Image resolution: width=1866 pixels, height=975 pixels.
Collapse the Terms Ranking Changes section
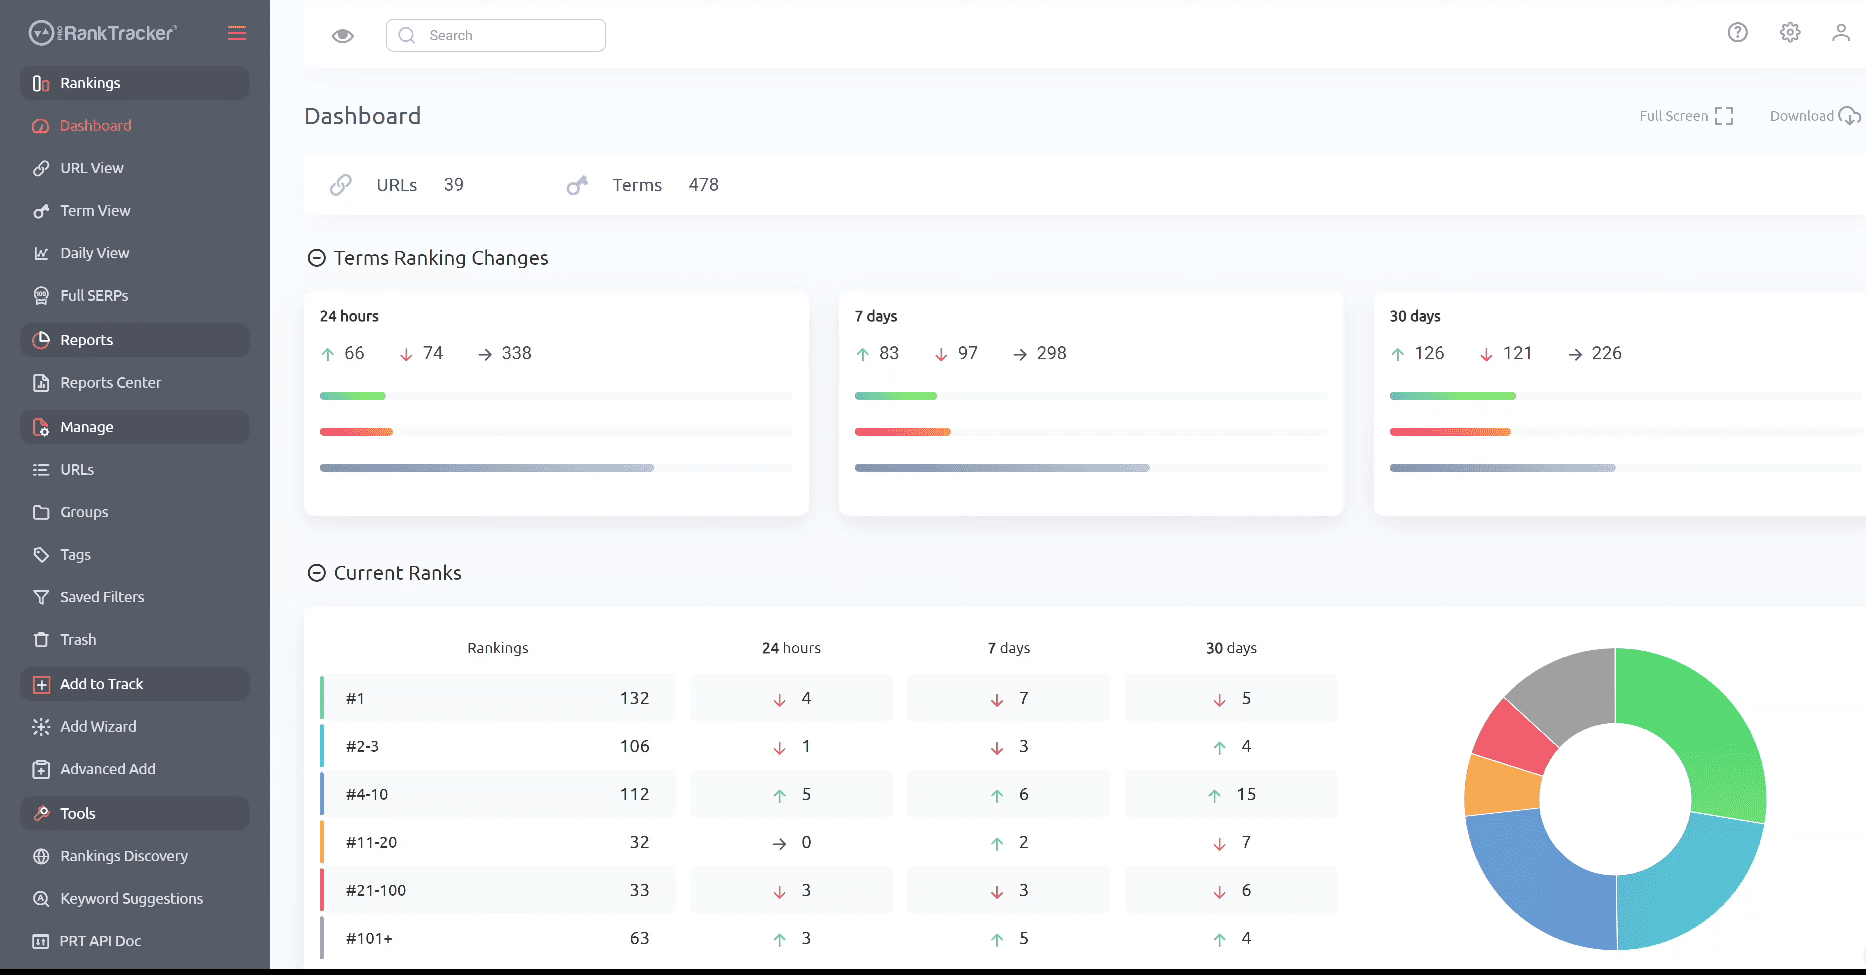tap(316, 258)
